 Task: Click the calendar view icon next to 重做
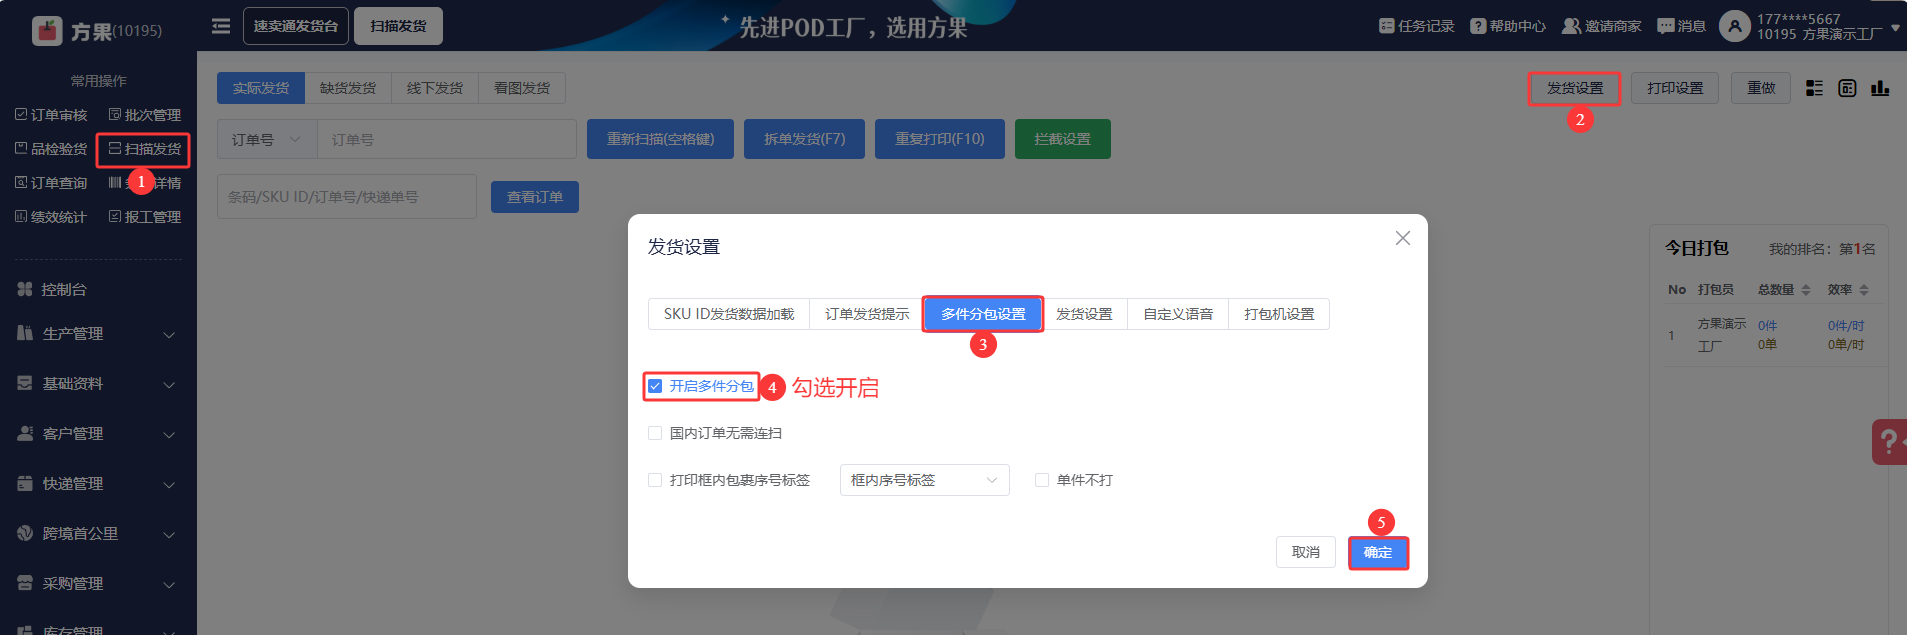[x=1847, y=88]
